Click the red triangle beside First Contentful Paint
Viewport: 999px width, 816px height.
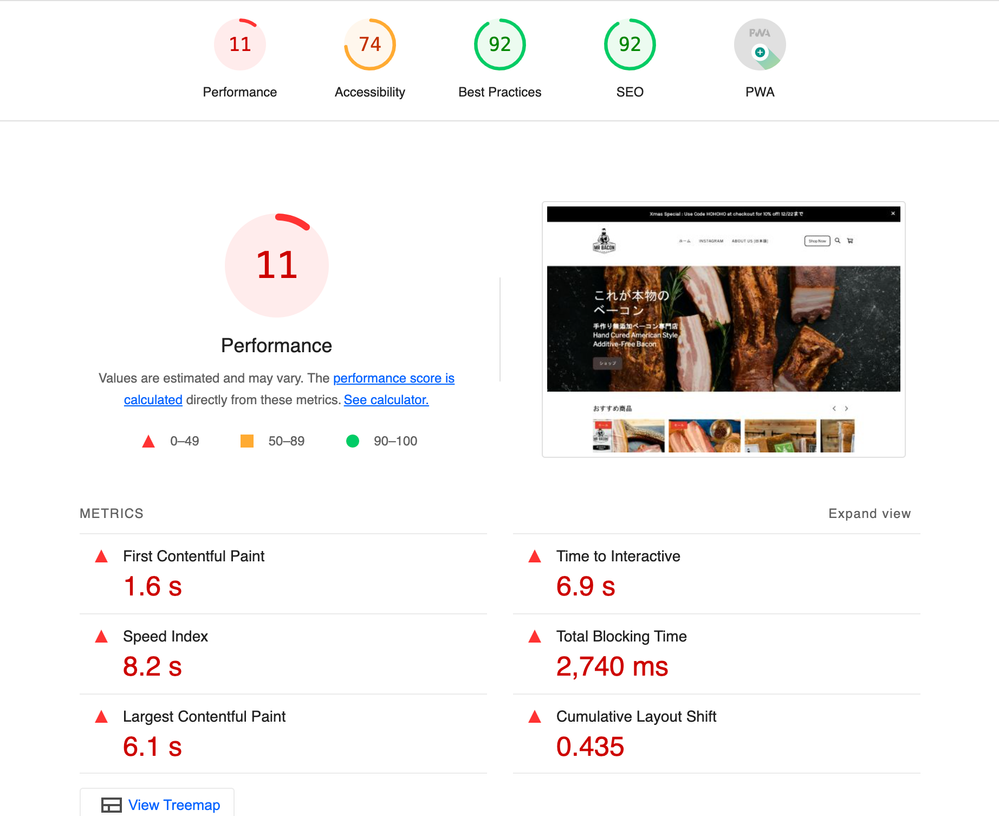(x=101, y=557)
